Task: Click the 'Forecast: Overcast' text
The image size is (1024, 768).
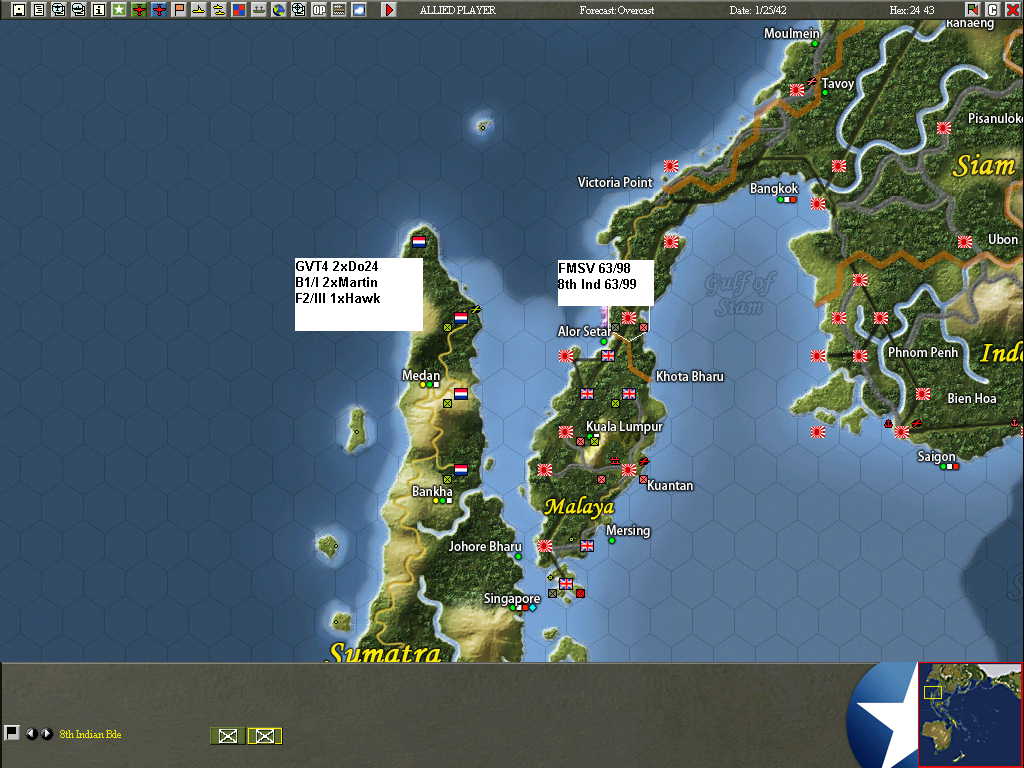Action: click(x=616, y=10)
